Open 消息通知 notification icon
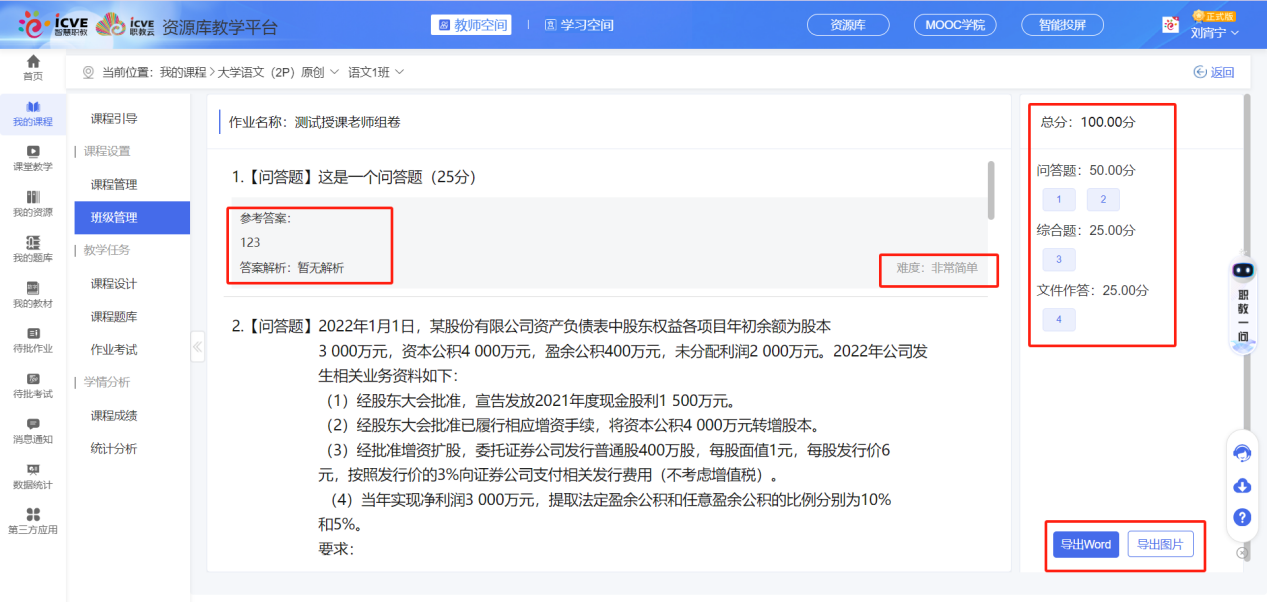This screenshot has height=602, width=1267. pyautogui.click(x=32, y=432)
